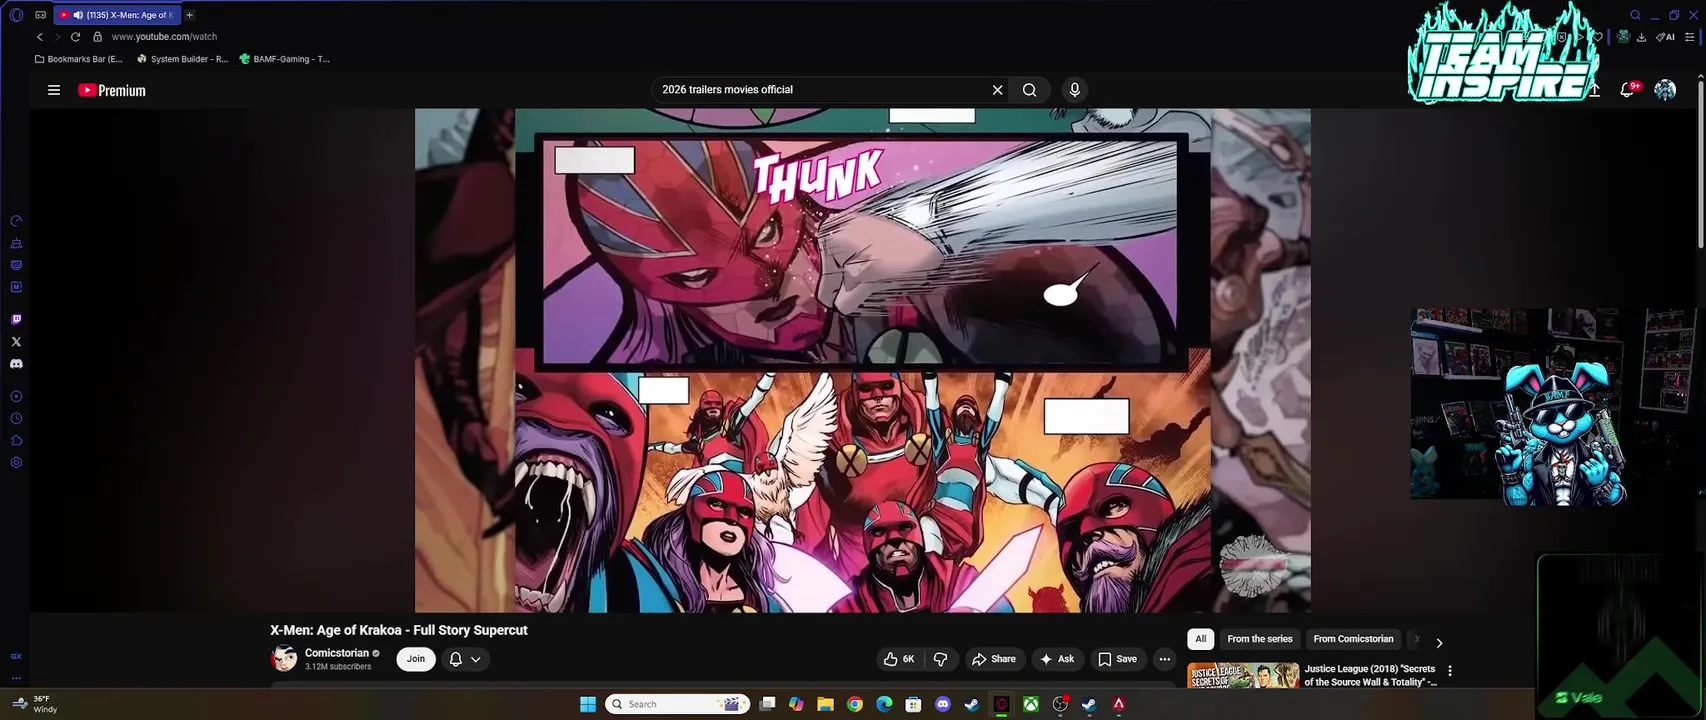
Task: Open the System Builder bookmark
Action: [x=182, y=59]
